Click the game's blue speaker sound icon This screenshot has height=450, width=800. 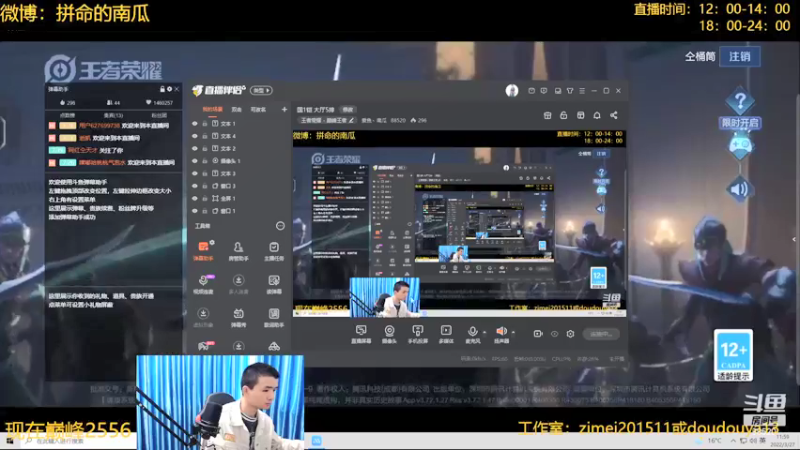pos(740,189)
